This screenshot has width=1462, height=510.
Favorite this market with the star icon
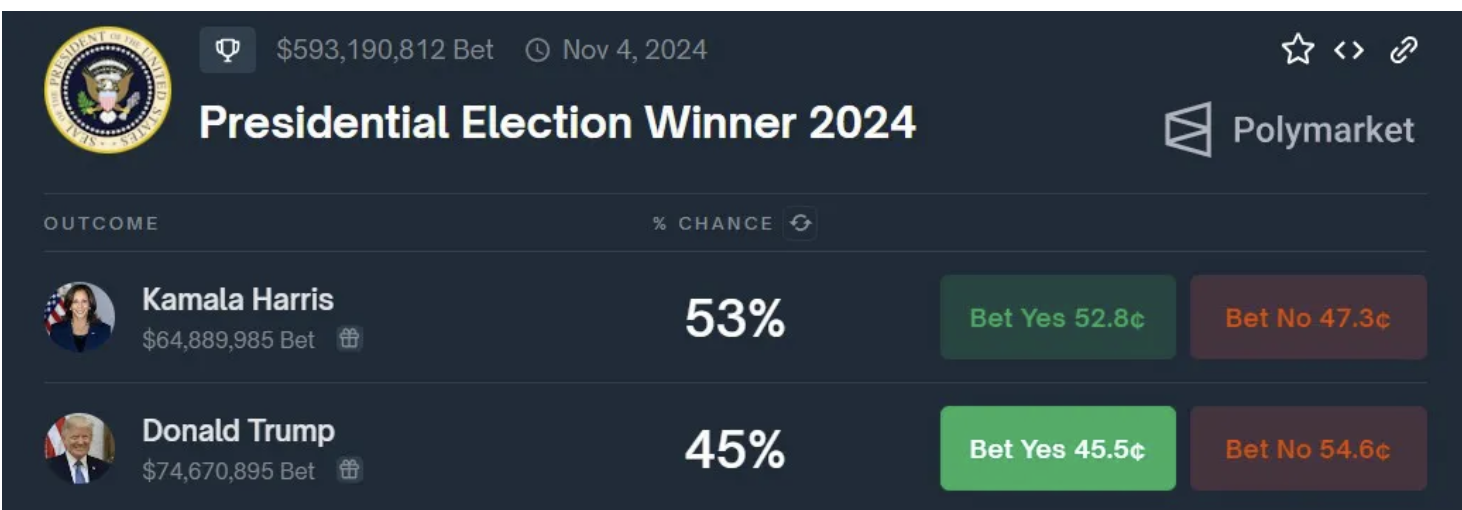point(1297,50)
